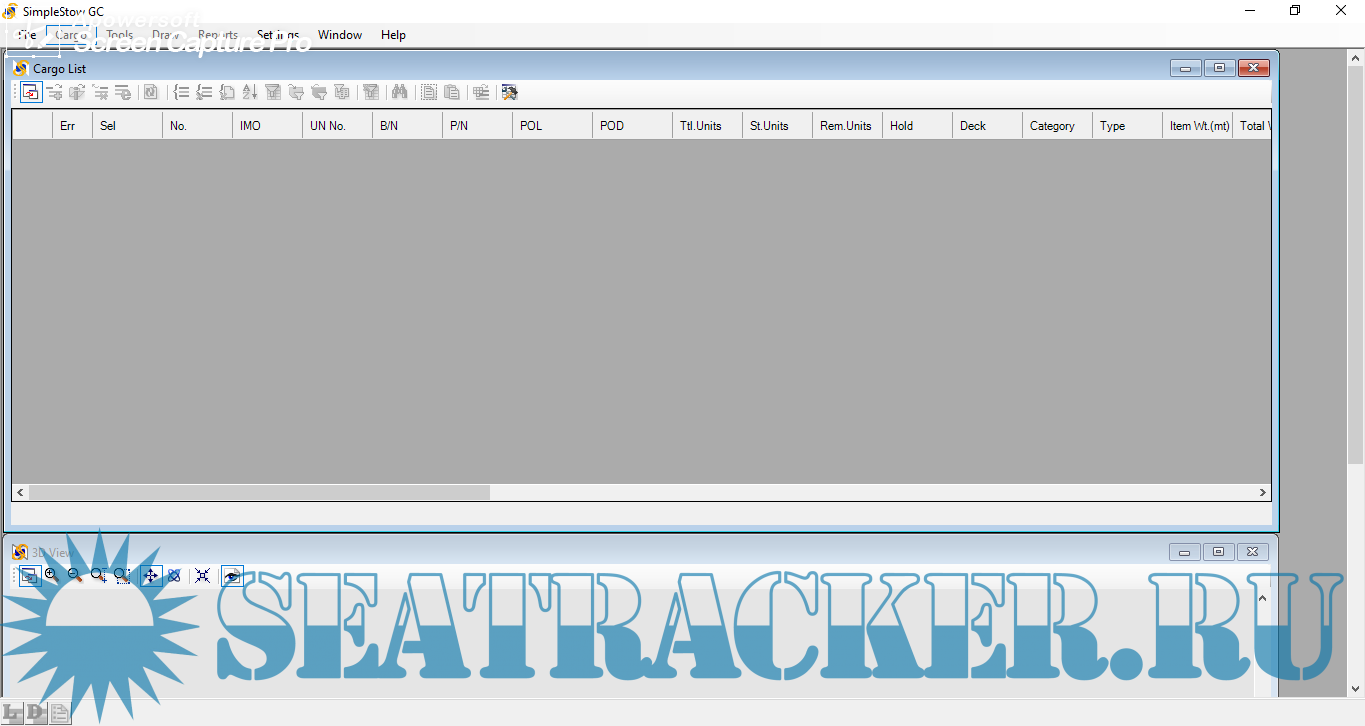Click the zoom in magnifier in 3D View
This screenshot has height=726, width=1365.
(x=51, y=575)
